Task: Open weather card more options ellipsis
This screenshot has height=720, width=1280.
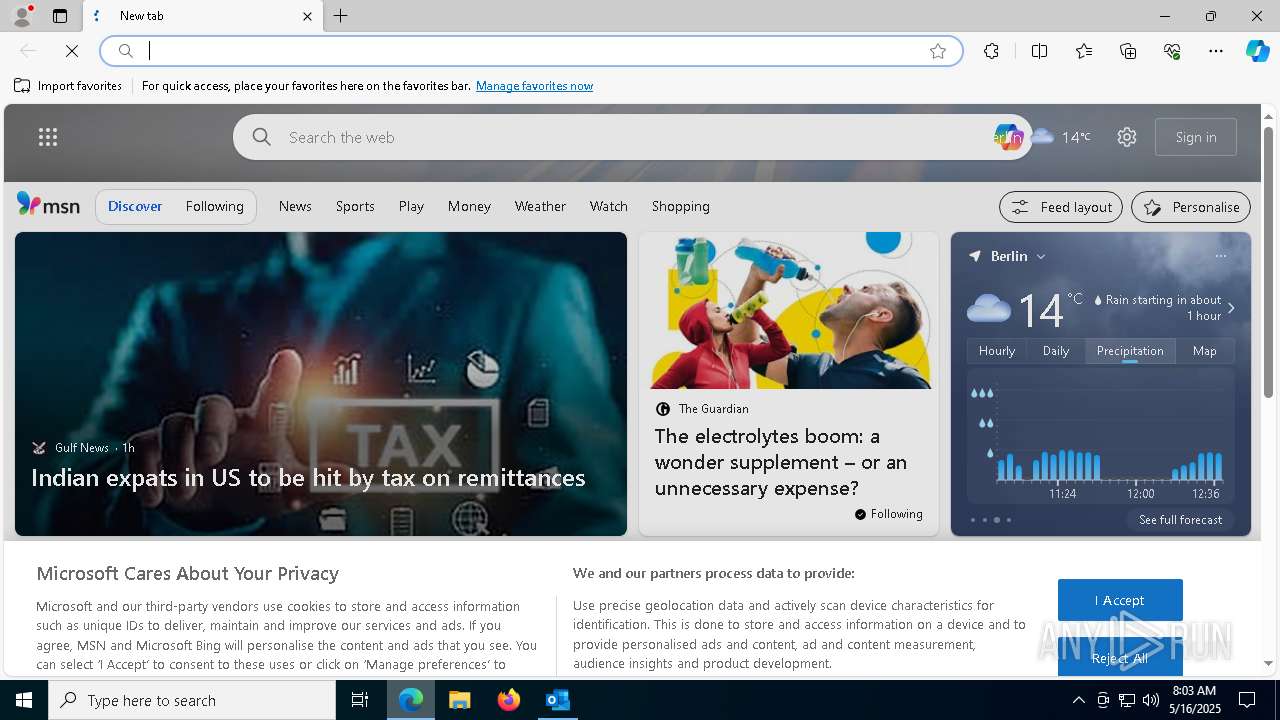Action: pos(1220,256)
